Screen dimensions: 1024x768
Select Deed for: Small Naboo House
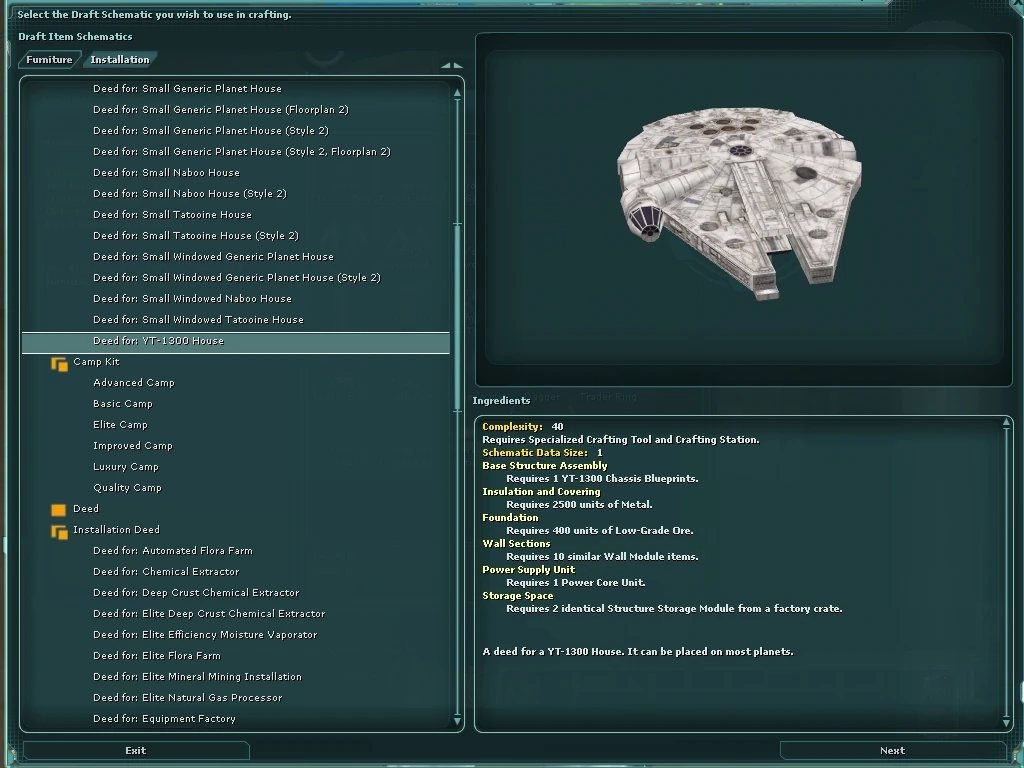coord(167,172)
